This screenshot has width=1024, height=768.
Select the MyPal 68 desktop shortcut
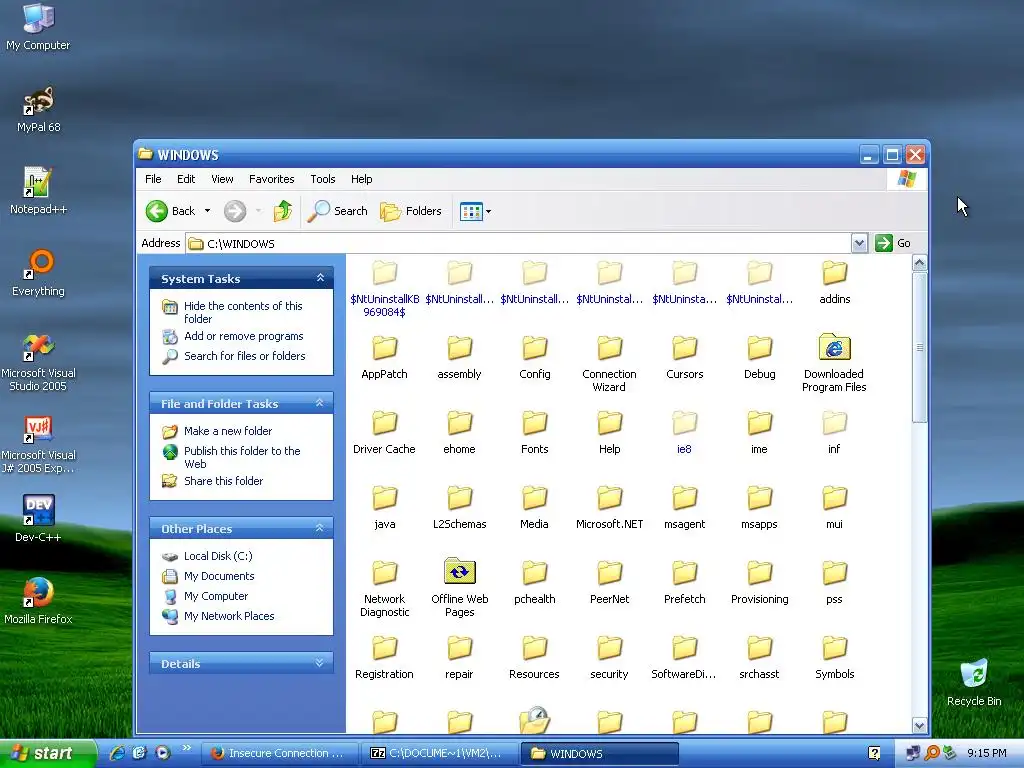pyautogui.click(x=39, y=109)
